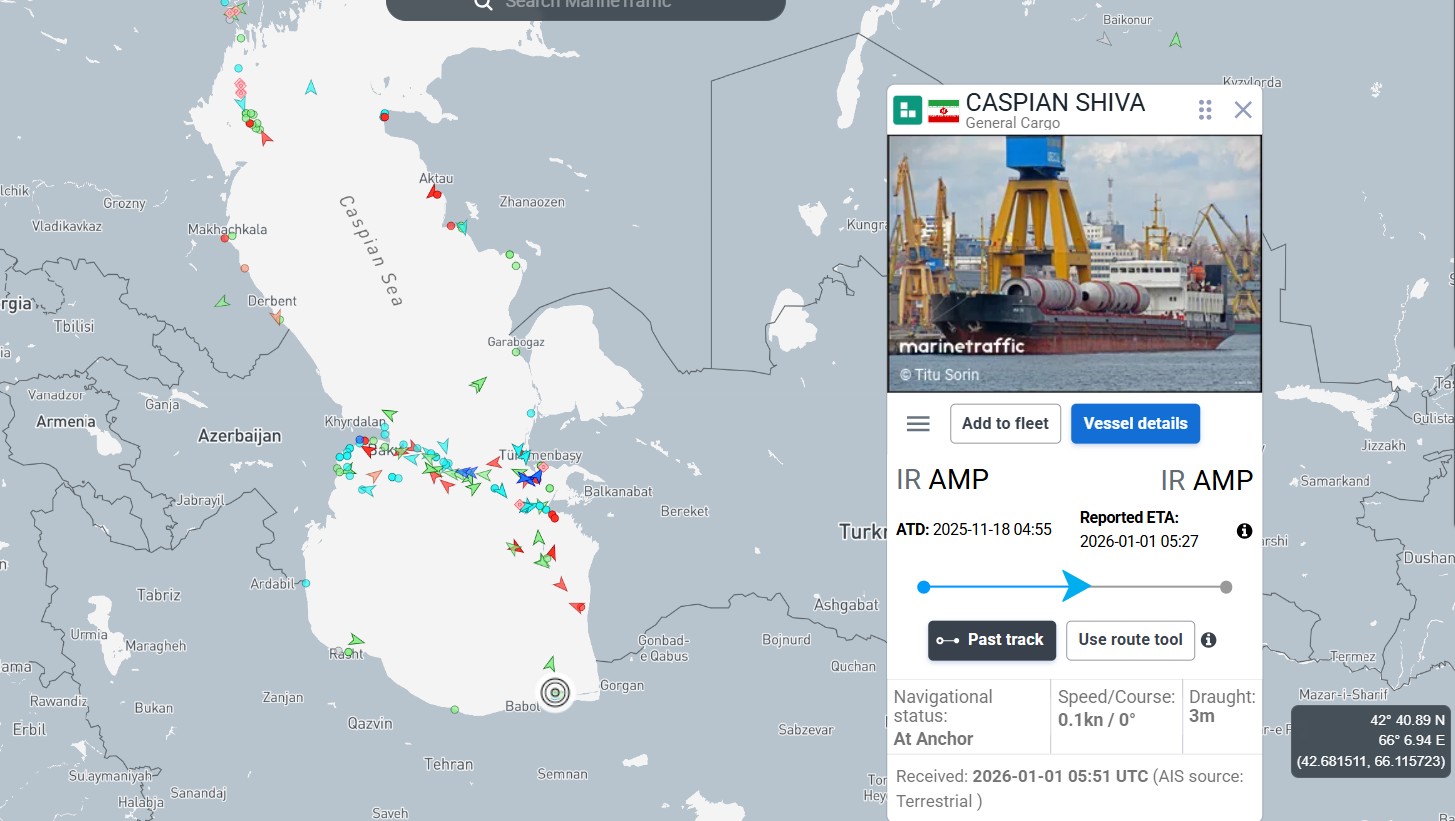Image resolution: width=1455 pixels, height=821 pixels.
Task: Click the green vessel type icon beside CASPIAN SHIVA
Action: tap(907, 110)
